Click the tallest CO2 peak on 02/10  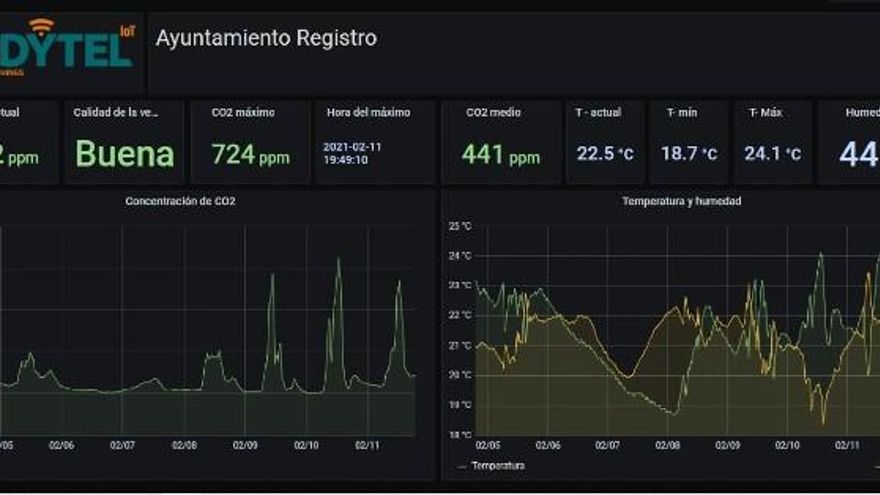coord(338,260)
